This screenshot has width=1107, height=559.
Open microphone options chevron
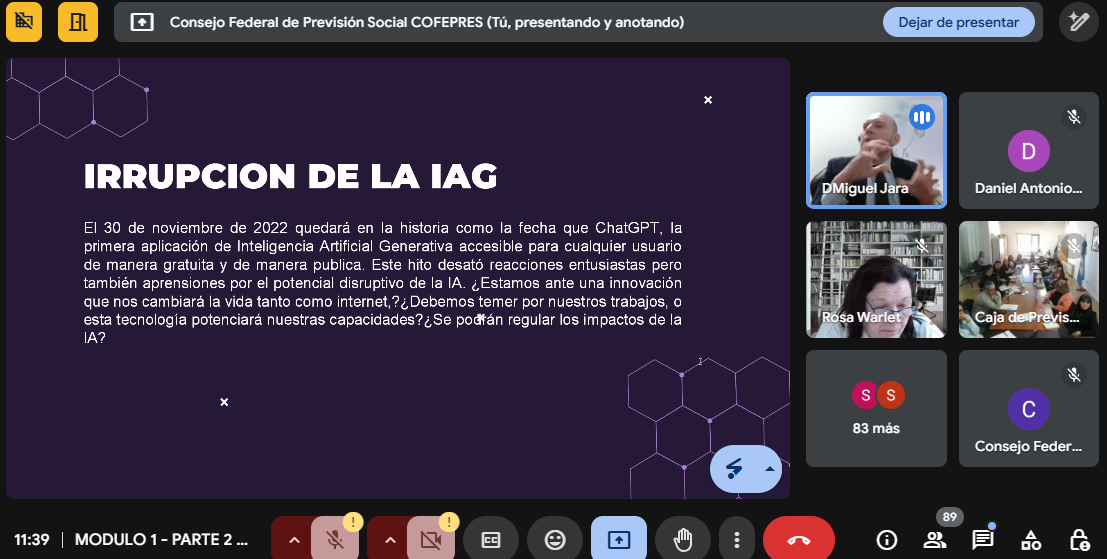(x=294, y=540)
